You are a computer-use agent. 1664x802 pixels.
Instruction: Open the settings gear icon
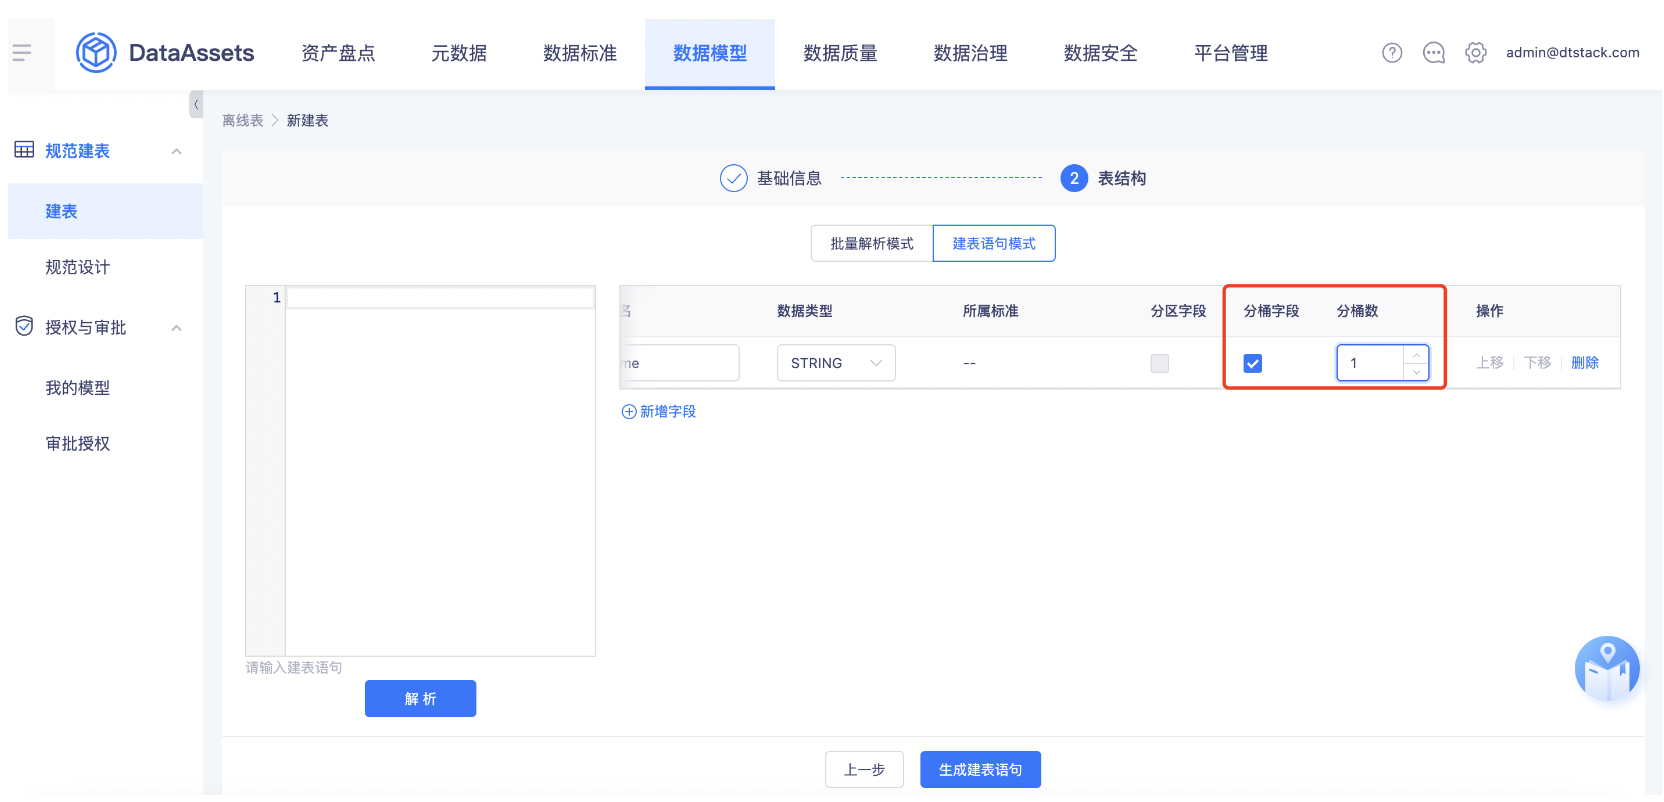(1476, 53)
